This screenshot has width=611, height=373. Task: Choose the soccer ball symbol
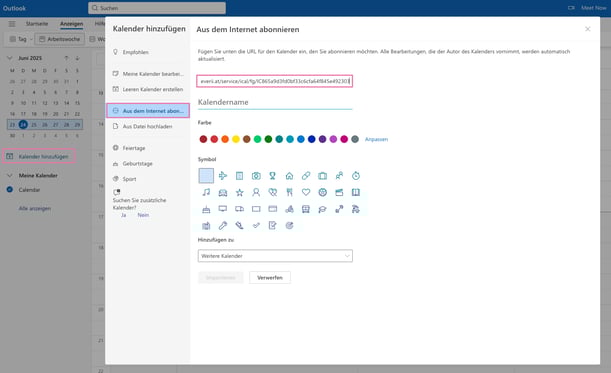point(323,192)
